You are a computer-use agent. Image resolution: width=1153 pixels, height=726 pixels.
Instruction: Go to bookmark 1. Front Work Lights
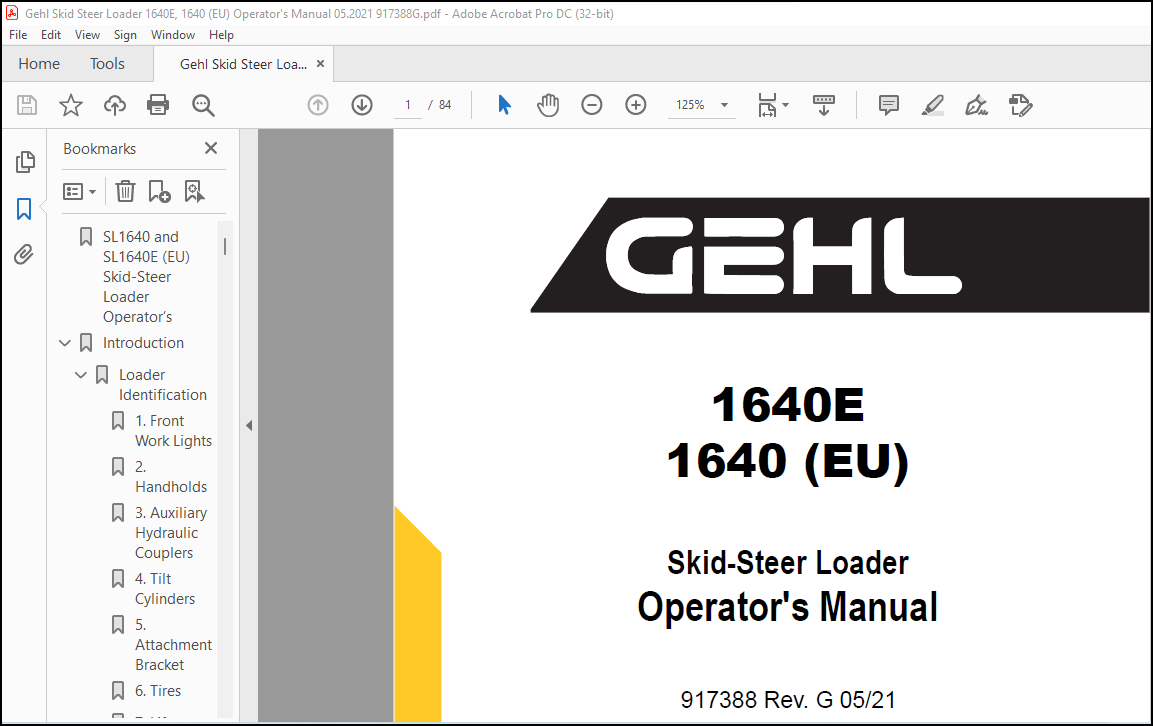pos(174,431)
